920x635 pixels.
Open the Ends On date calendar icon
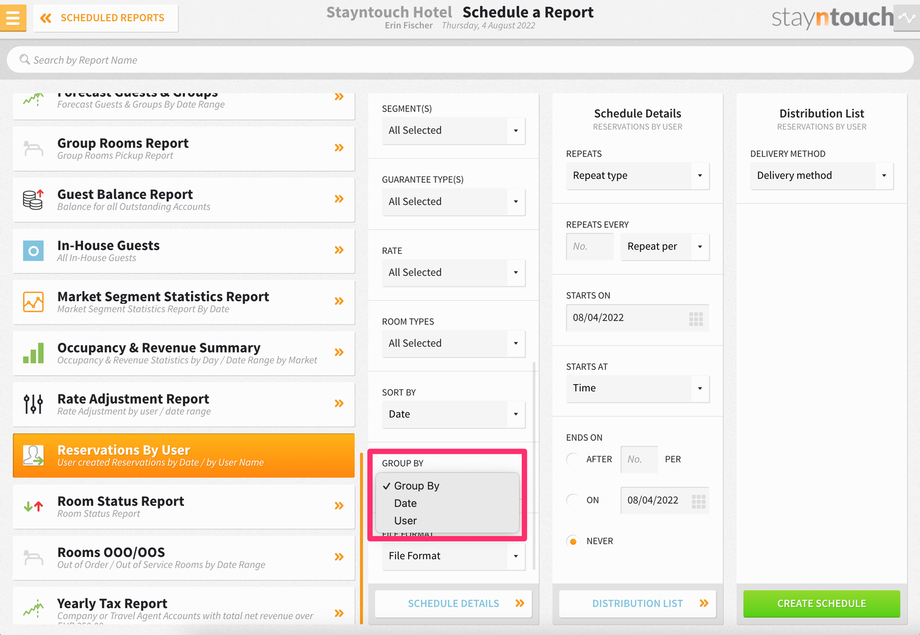[698, 501]
